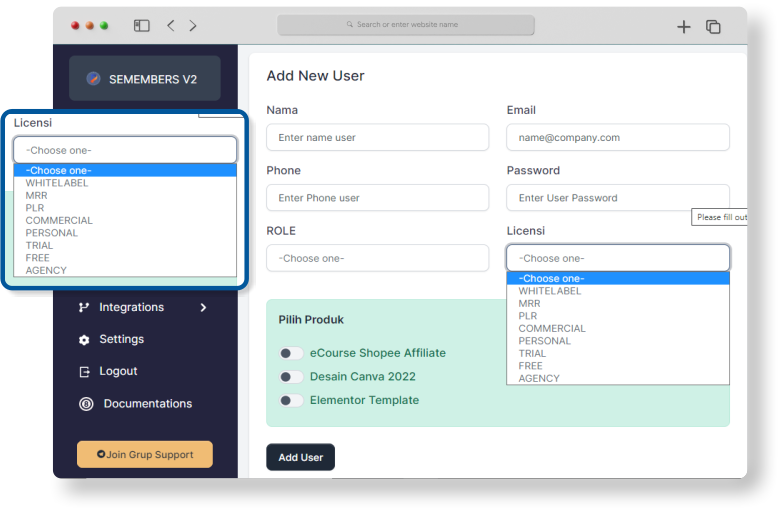This screenshot has height=510, width=780.
Task: Focus the Email input field
Action: [x=617, y=138]
